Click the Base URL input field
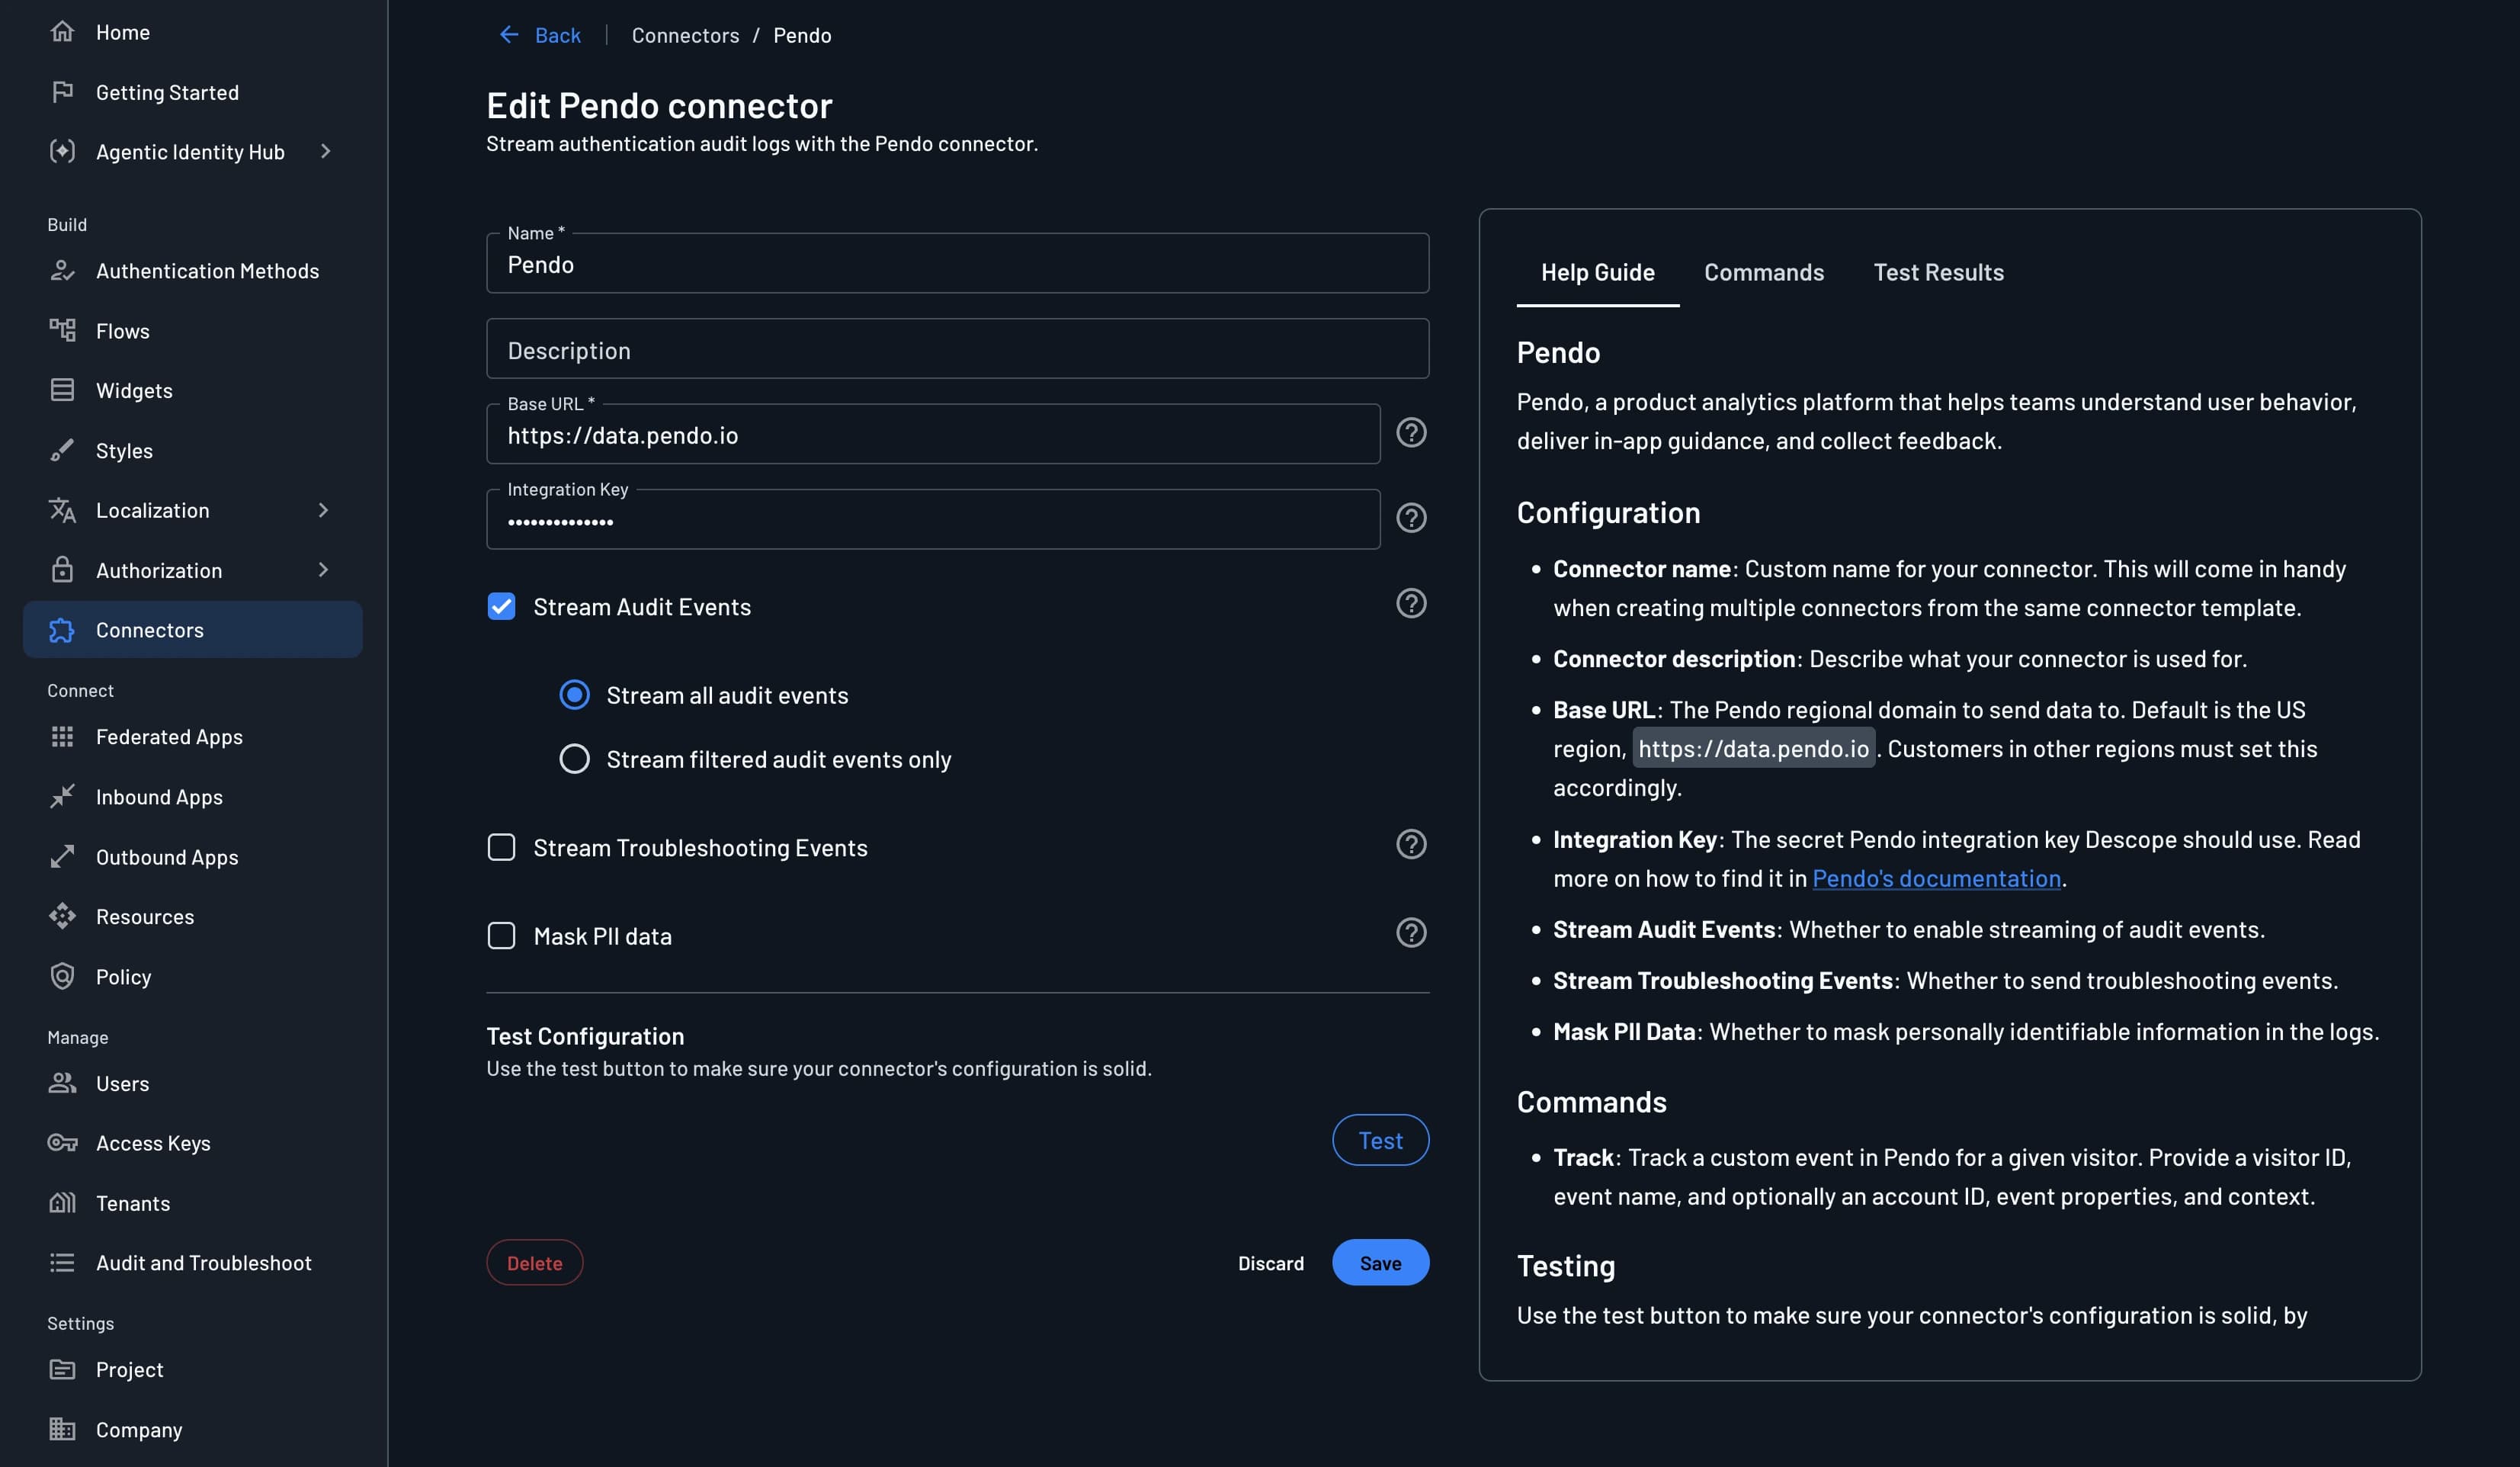 point(933,434)
